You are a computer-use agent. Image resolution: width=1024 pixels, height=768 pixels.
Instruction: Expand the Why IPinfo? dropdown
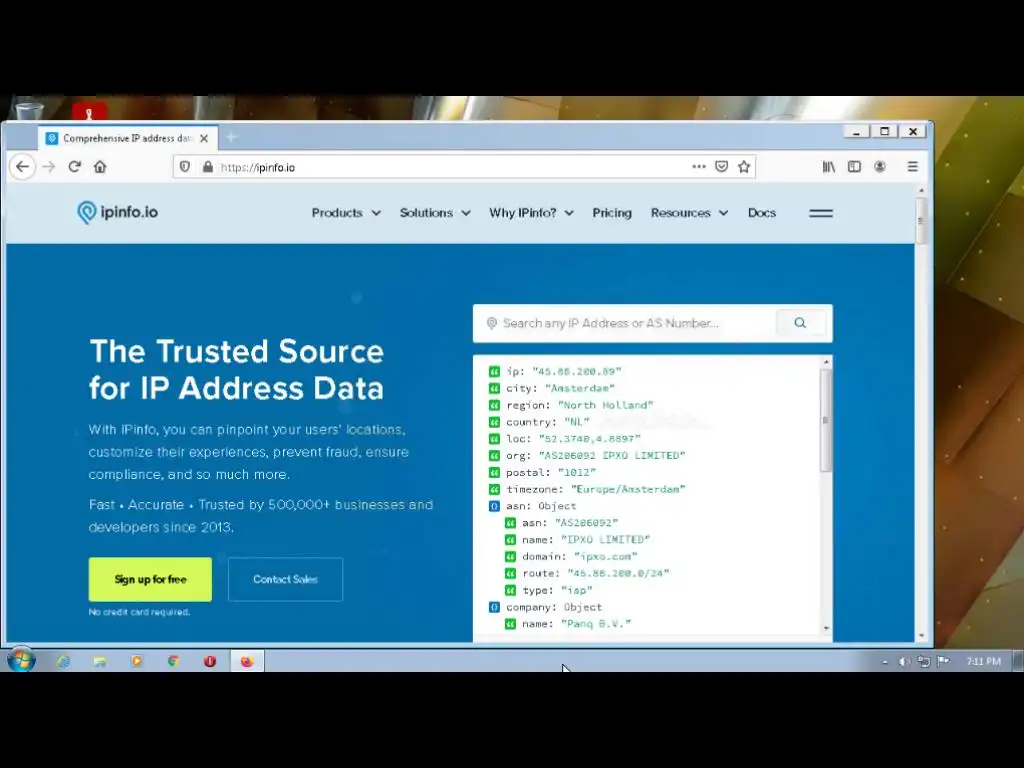tap(532, 213)
